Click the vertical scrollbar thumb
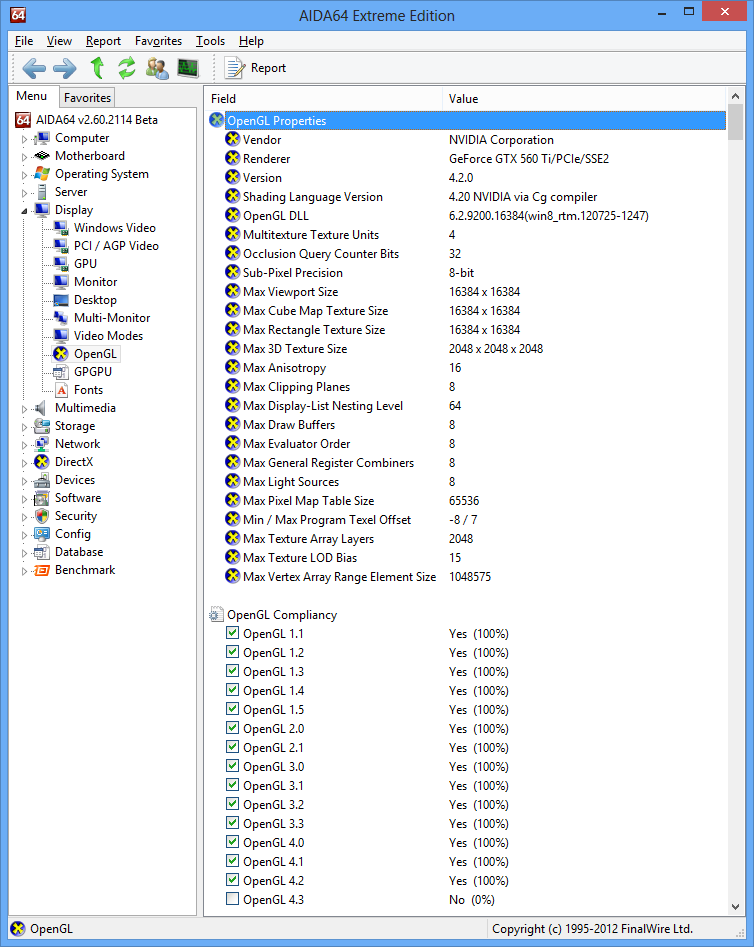 [735, 123]
